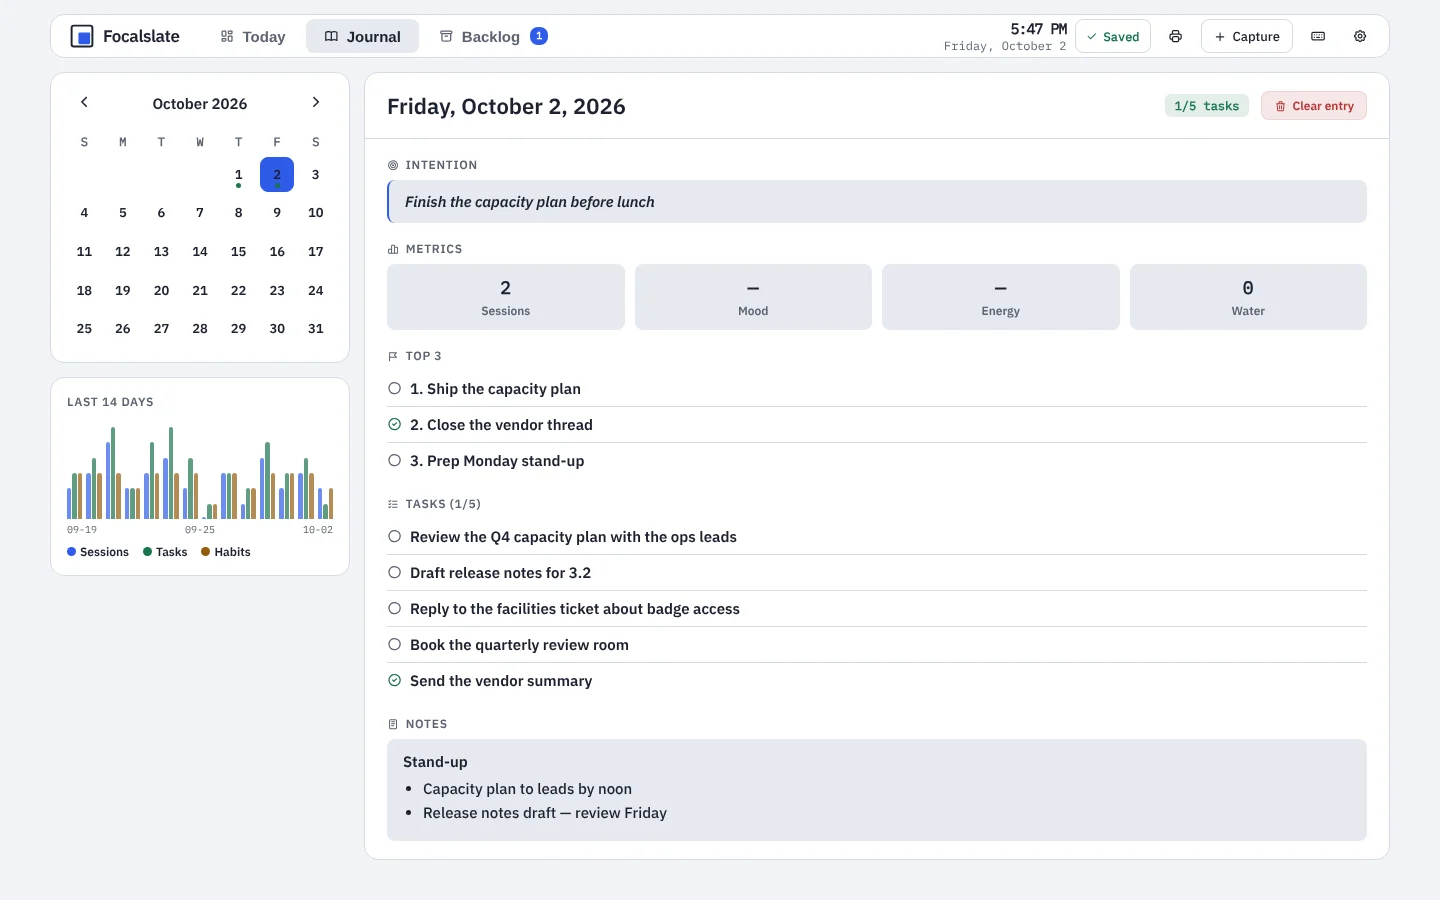Click the Mood metric card
The image size is (1440, 900).
(753, 297)
